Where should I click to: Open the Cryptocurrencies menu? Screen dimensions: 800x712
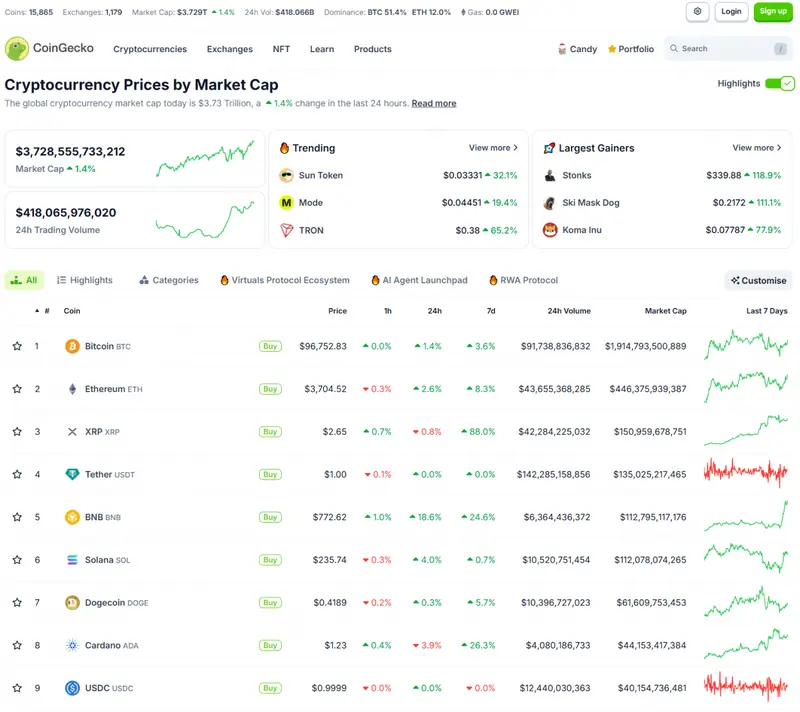point(150,49)
